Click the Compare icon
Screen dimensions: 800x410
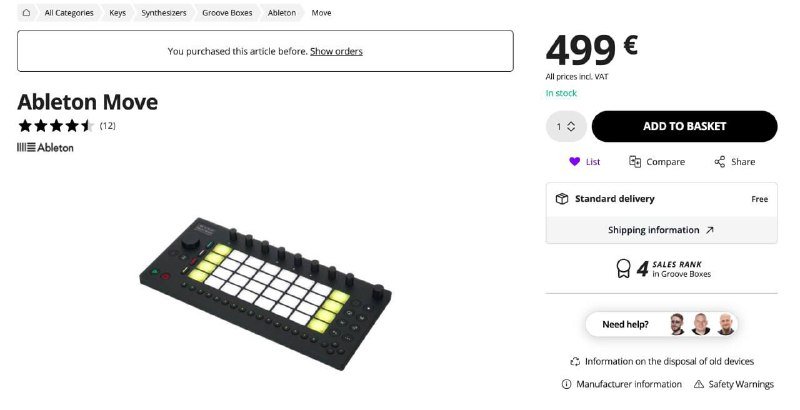tap(635, 162)
